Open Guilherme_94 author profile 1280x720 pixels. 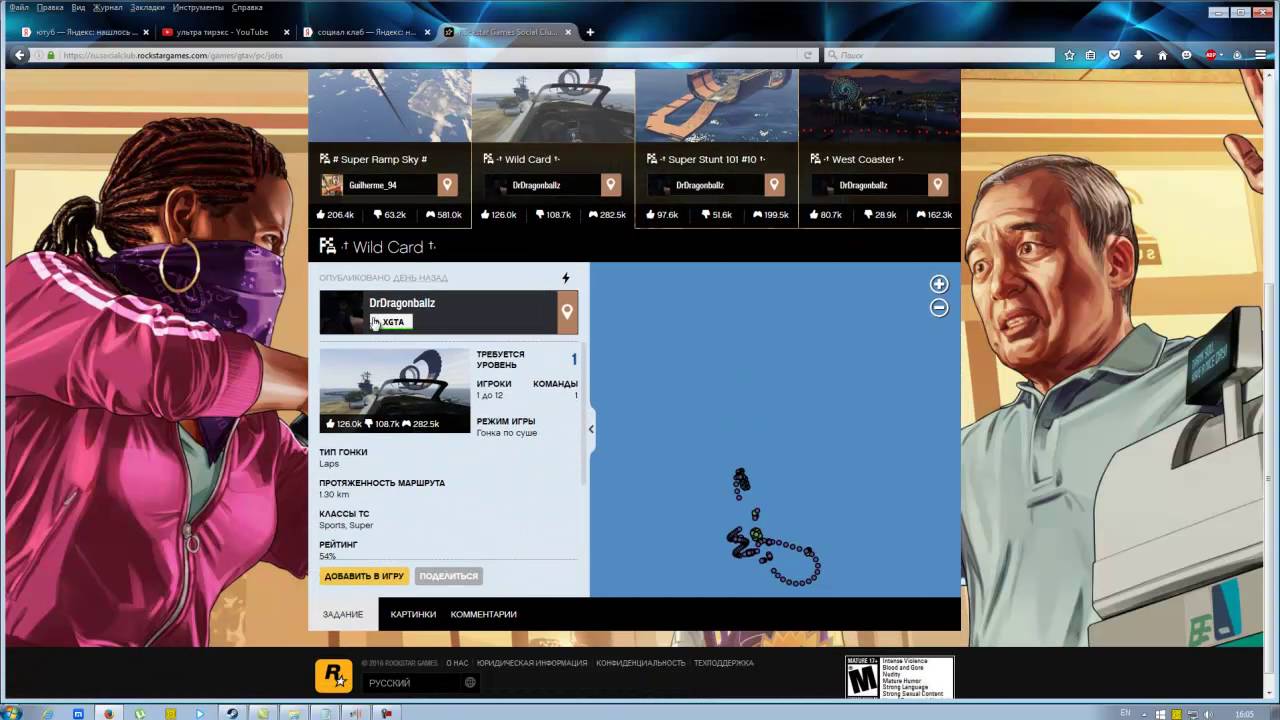(372, 185)
